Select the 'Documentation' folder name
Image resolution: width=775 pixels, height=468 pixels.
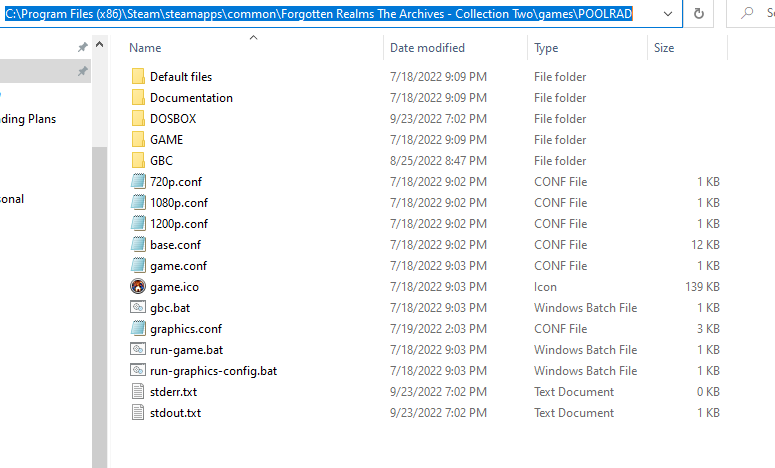191,98
